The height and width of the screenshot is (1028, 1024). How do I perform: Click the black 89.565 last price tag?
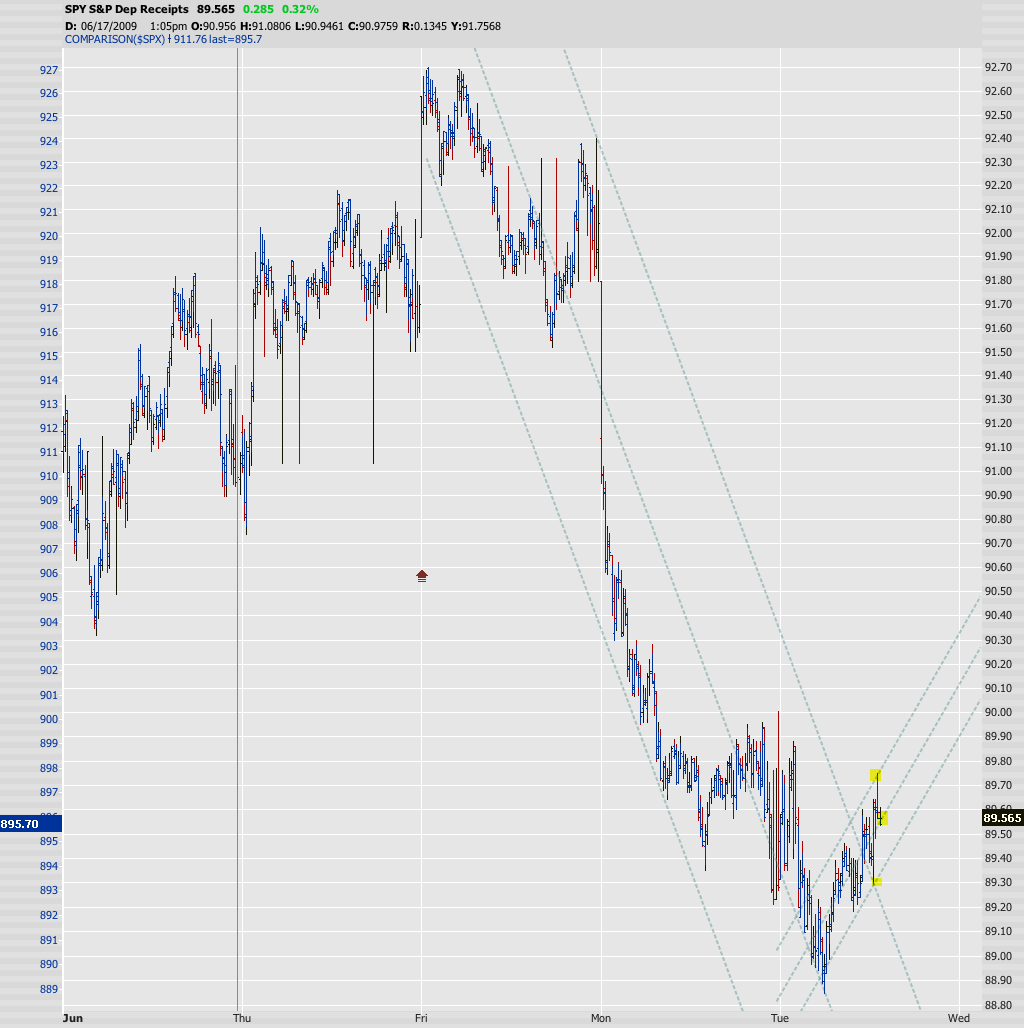pyautogui.click(x=1003, y=817)
